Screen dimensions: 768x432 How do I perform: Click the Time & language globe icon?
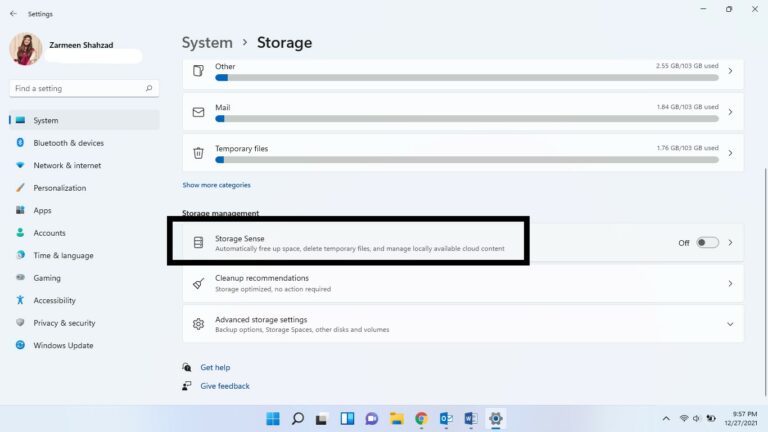[x=20, y=255]
